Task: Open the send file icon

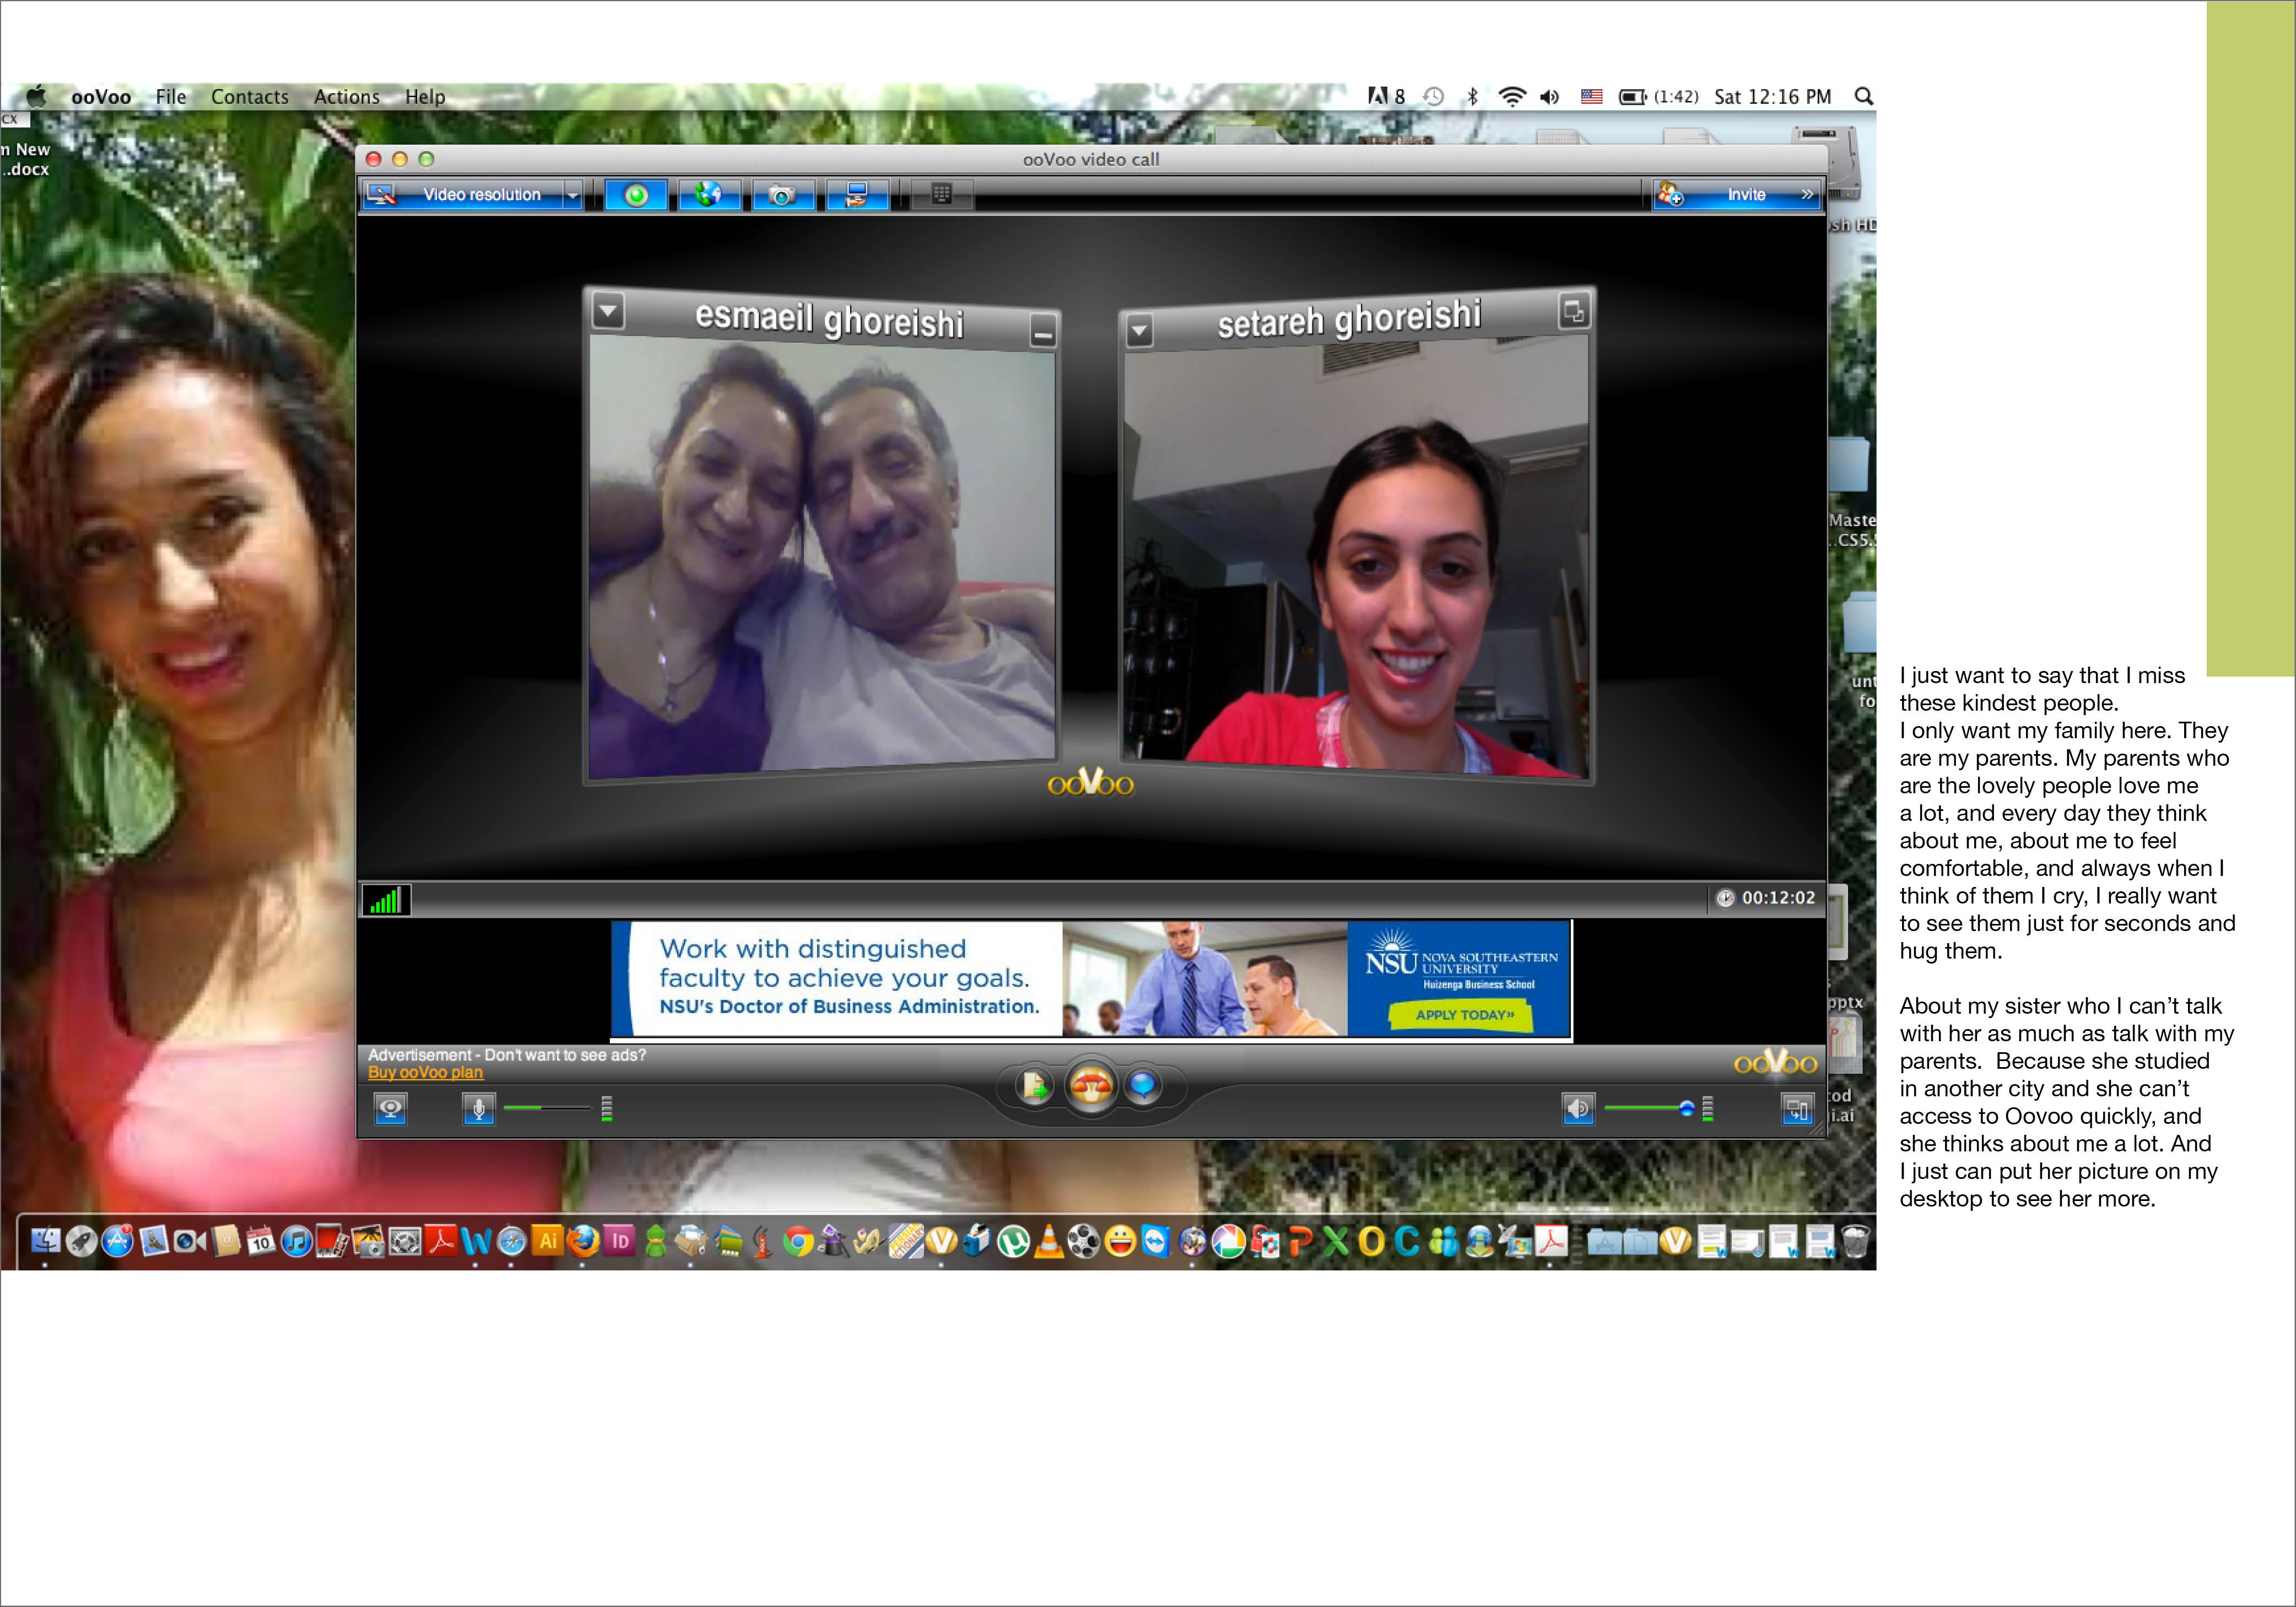Action: [1035, 1086]
